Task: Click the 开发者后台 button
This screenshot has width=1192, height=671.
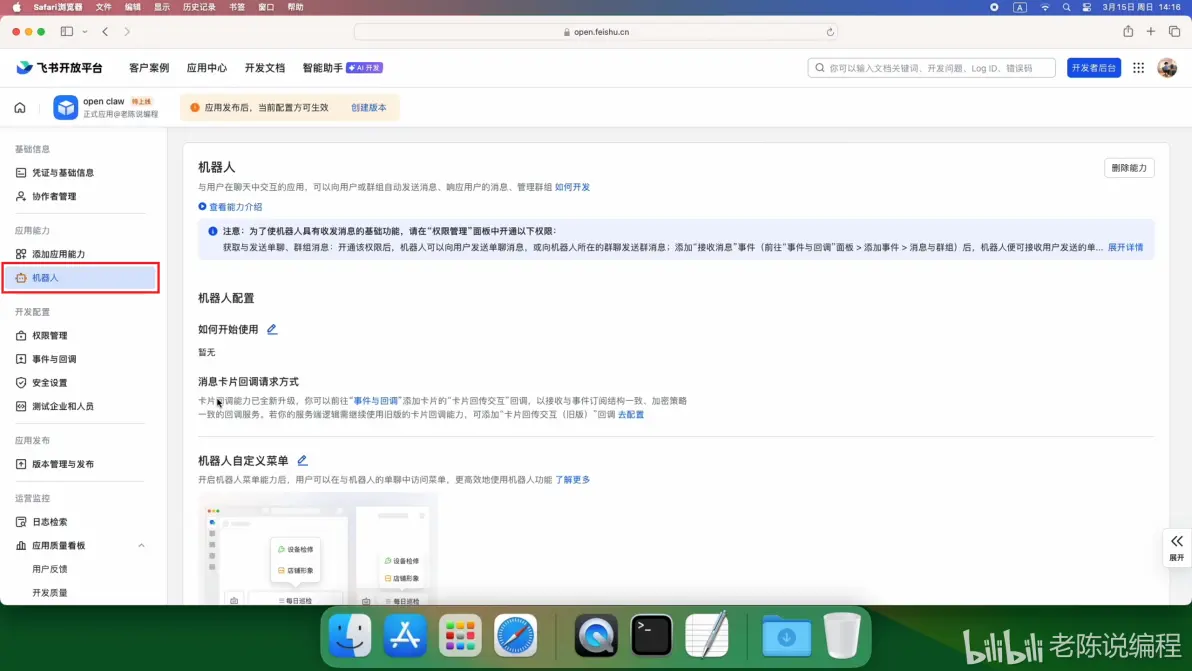Action: (x=1093, y=68)
